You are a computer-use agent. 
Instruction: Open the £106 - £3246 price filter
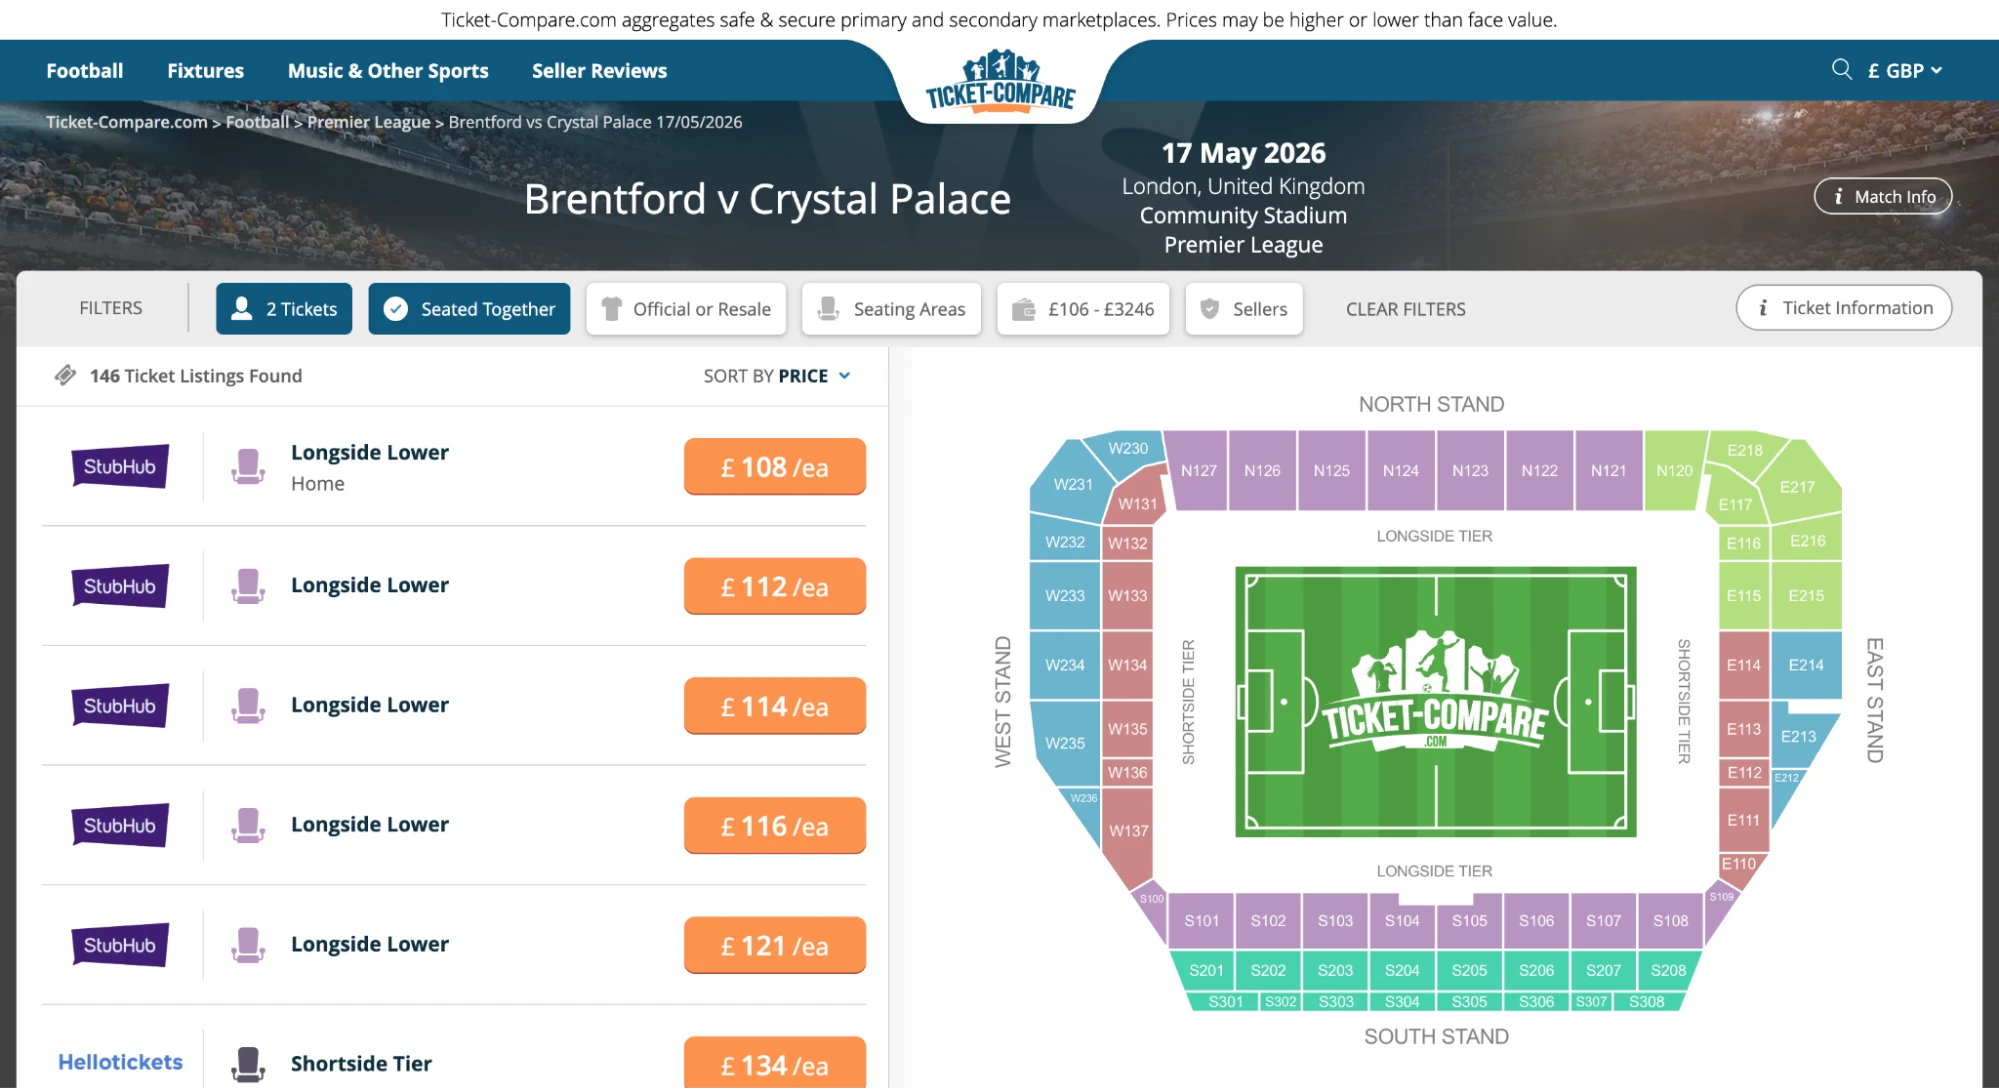point(1083,308)
